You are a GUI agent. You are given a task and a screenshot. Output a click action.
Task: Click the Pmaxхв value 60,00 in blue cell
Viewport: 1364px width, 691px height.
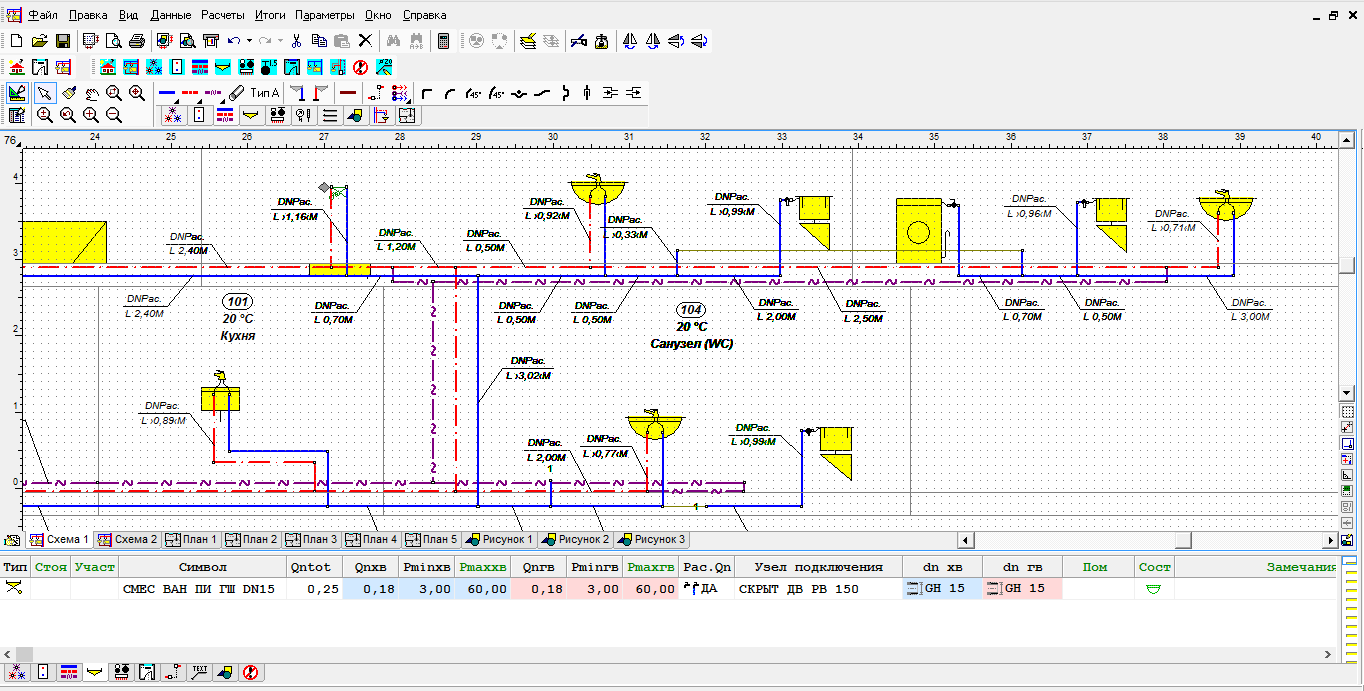click(485, 589)
